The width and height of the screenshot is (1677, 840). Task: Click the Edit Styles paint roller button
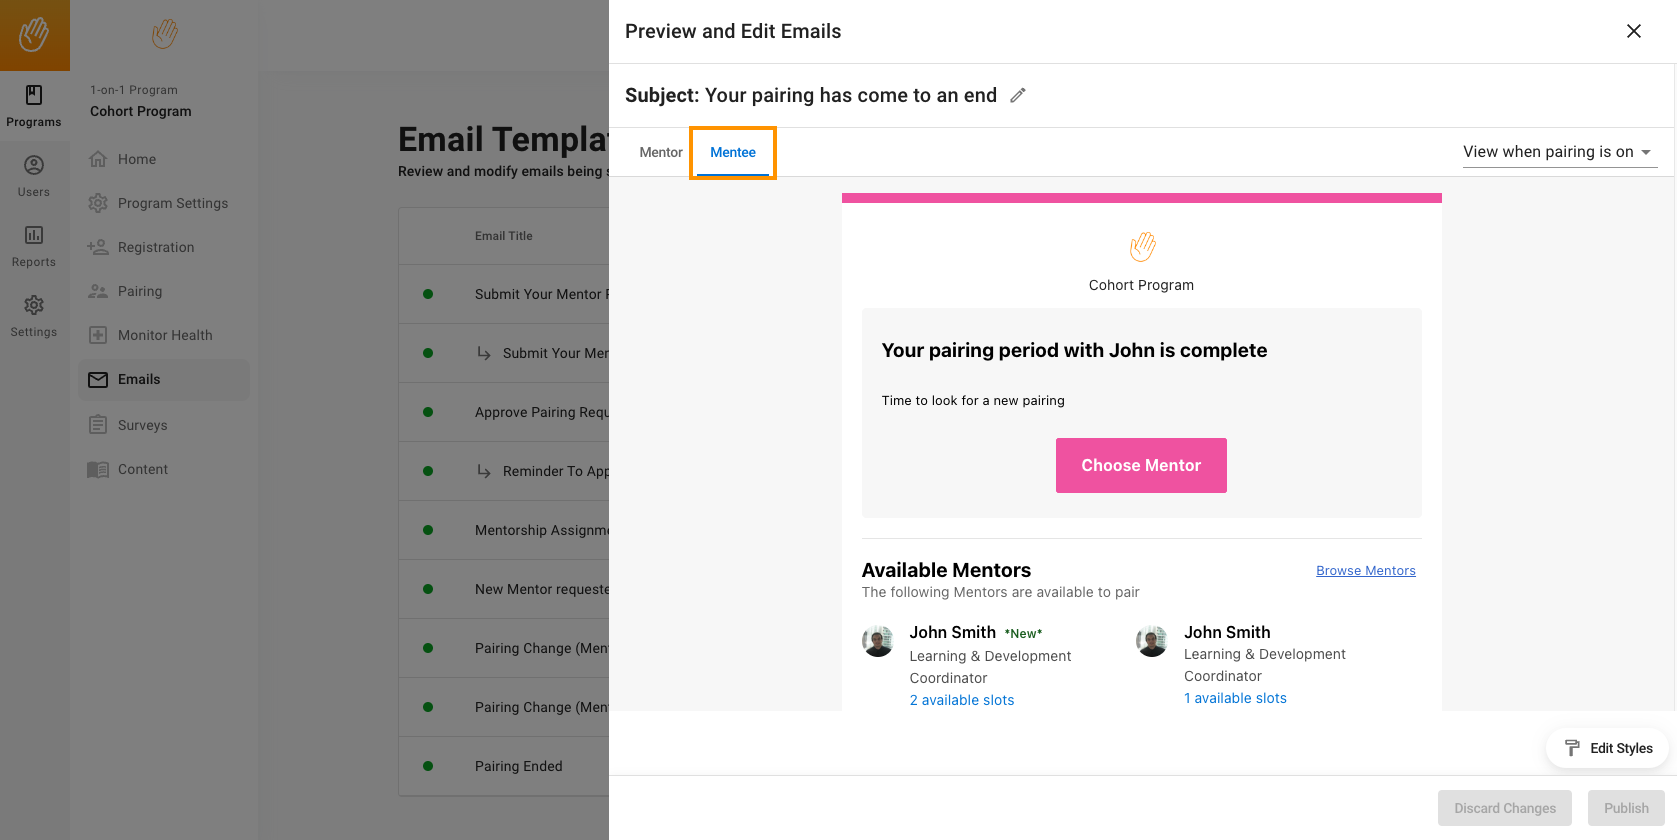click(1608, 748)
